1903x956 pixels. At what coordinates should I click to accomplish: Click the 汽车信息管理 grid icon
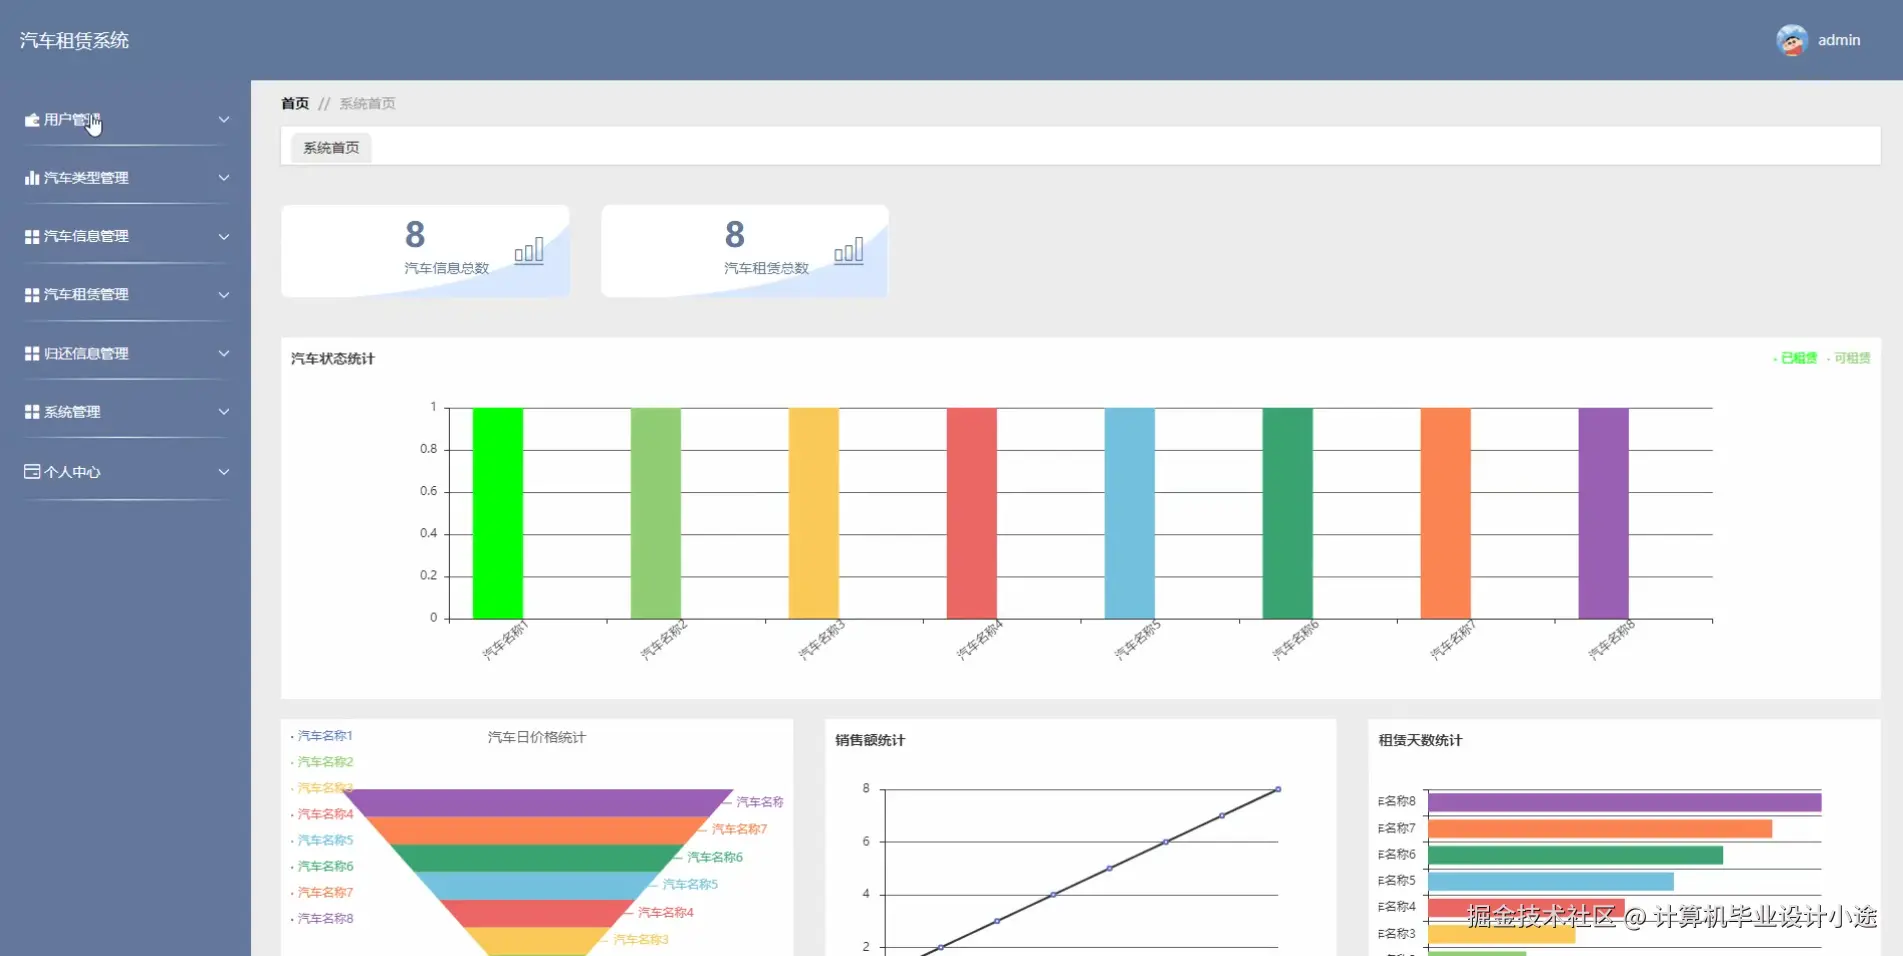tap(32, 237)
